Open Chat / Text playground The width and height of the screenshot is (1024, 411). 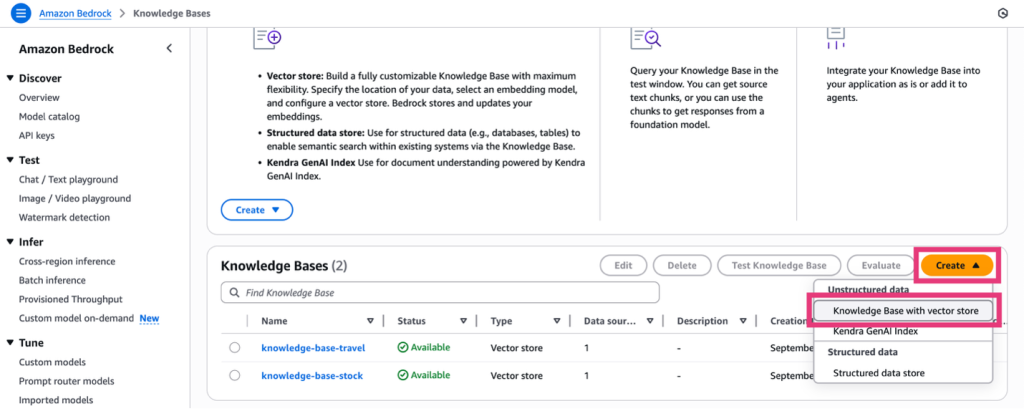click(x=69, y=179)
